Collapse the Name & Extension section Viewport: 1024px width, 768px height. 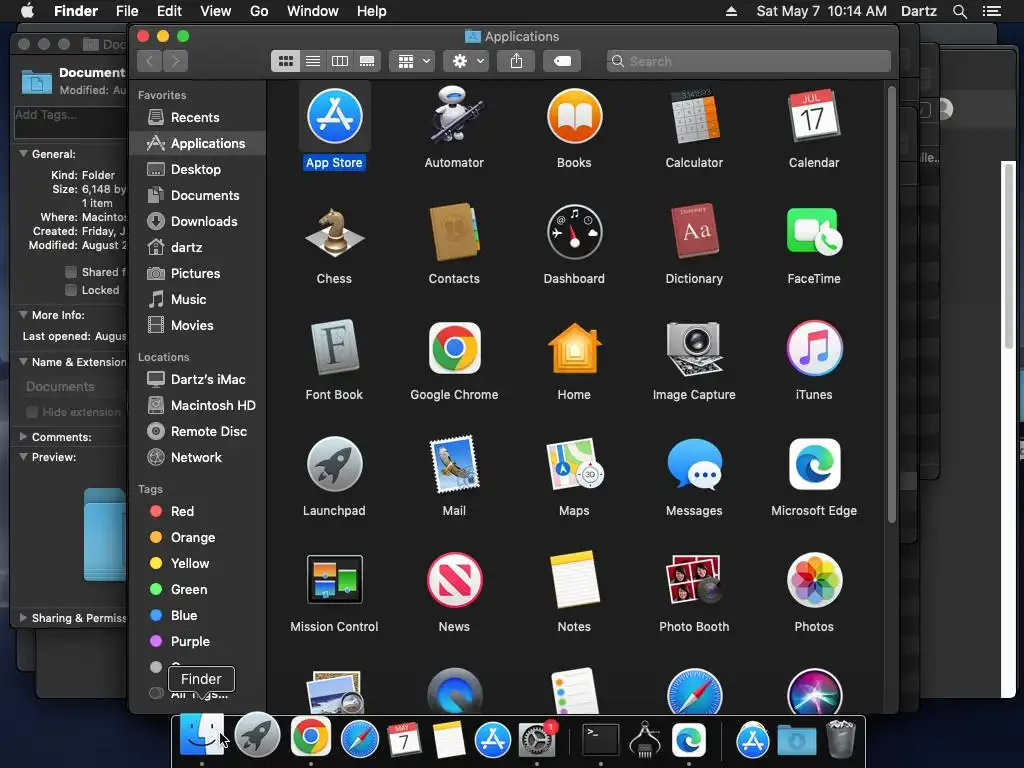coord(24,361)
